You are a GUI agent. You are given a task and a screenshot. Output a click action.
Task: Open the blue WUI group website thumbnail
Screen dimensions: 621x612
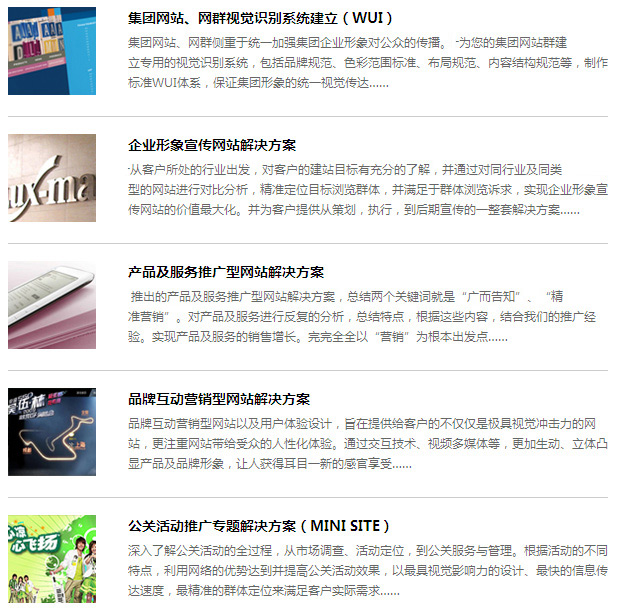pos(52,51)
